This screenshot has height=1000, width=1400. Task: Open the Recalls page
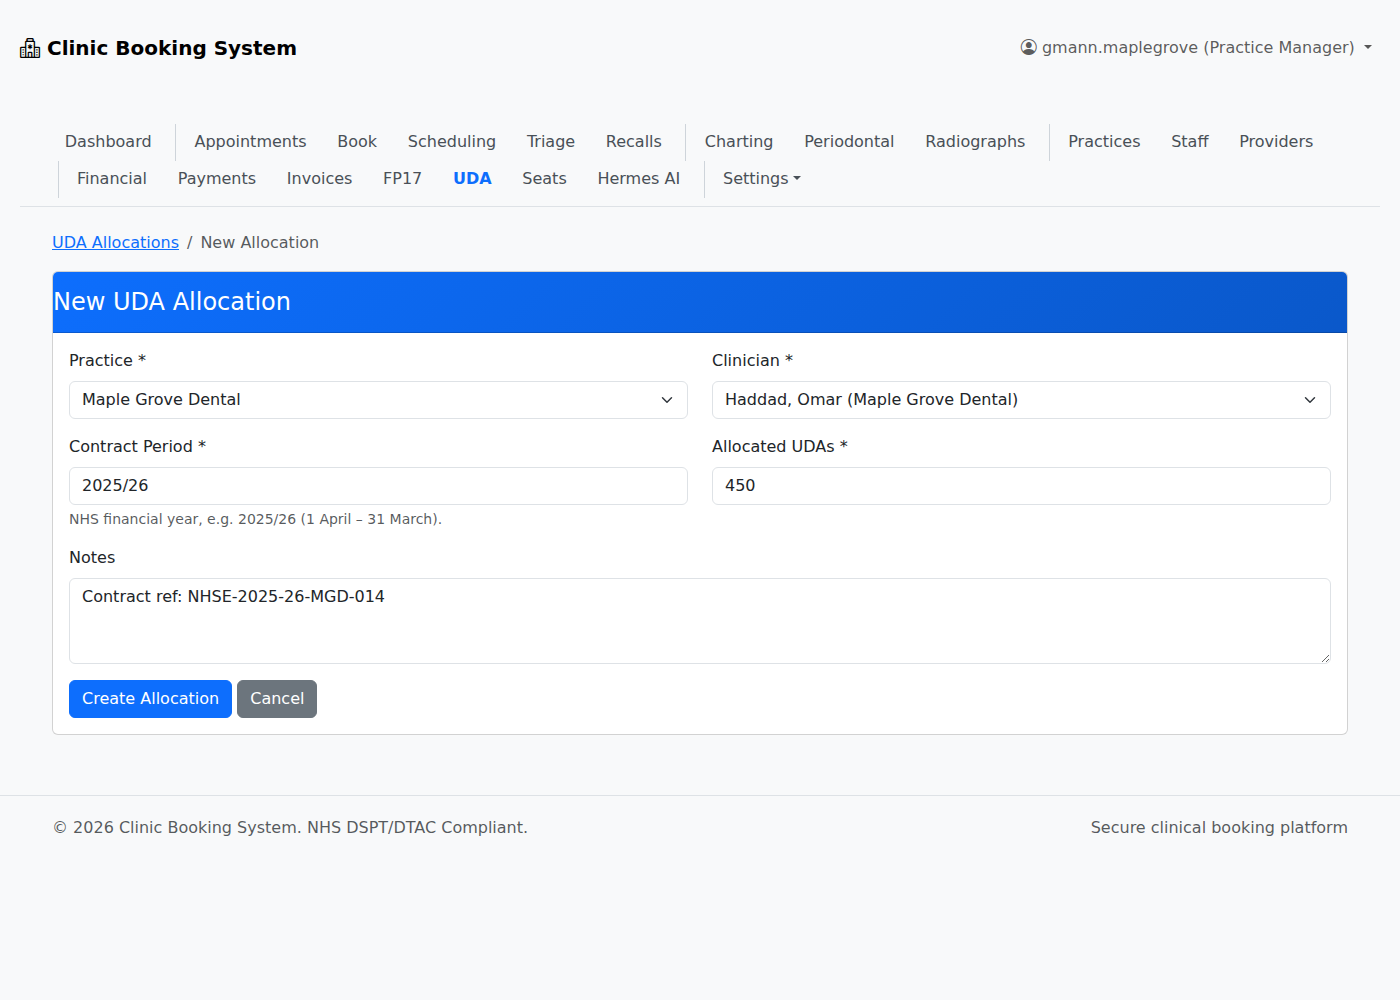pyautogui.click(x=634, y=141)
